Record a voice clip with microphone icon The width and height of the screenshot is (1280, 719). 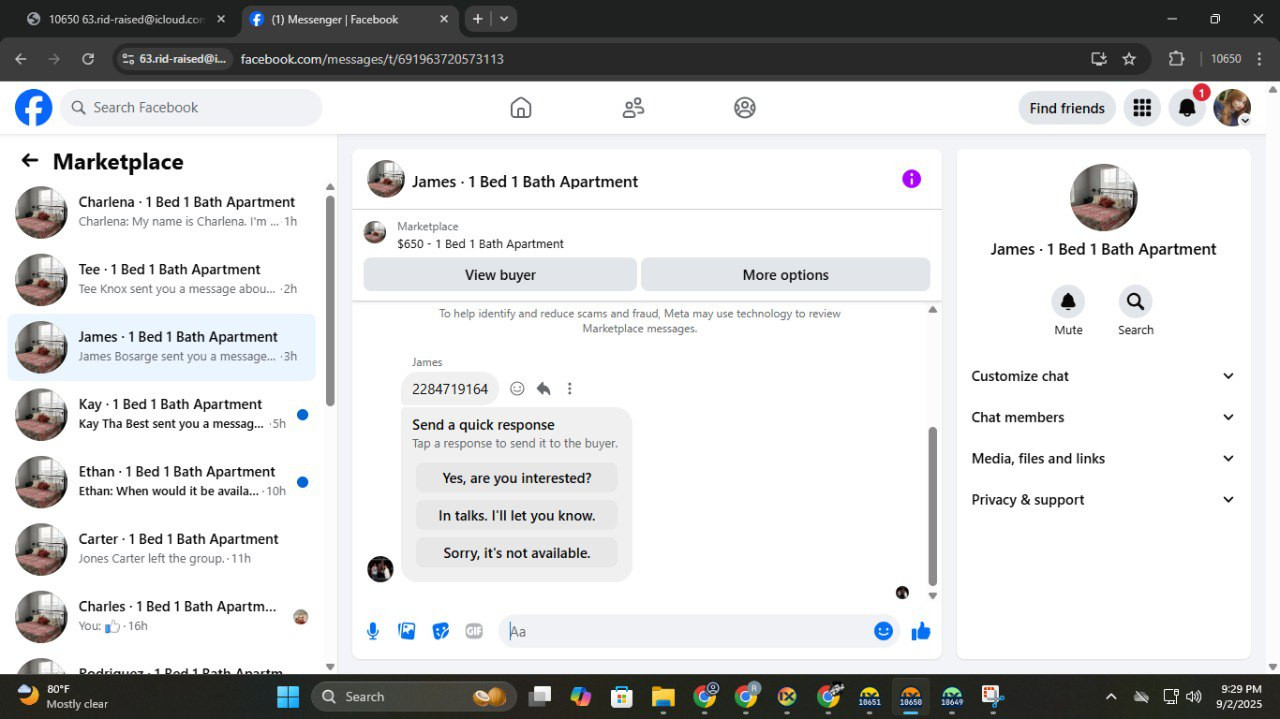pos(373,631)
